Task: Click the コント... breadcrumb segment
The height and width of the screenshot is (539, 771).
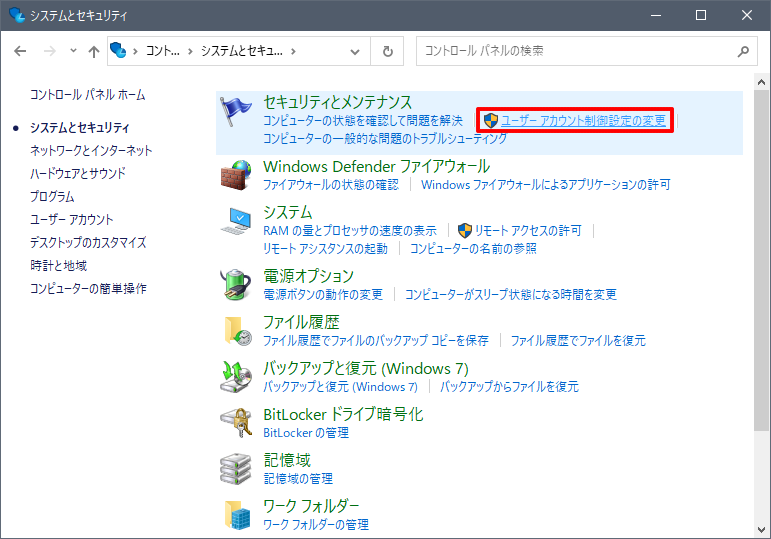Action: pos(163,51)
